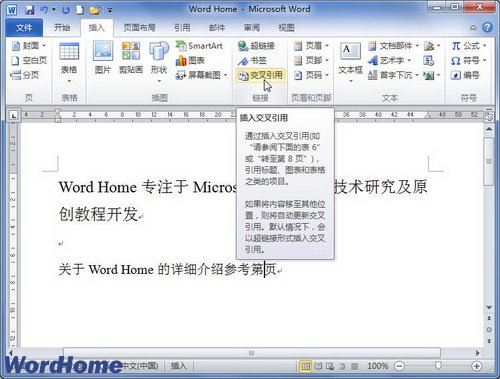Click the zoom out minus button
The image size is (500, 379).
(x=399, y=366)
